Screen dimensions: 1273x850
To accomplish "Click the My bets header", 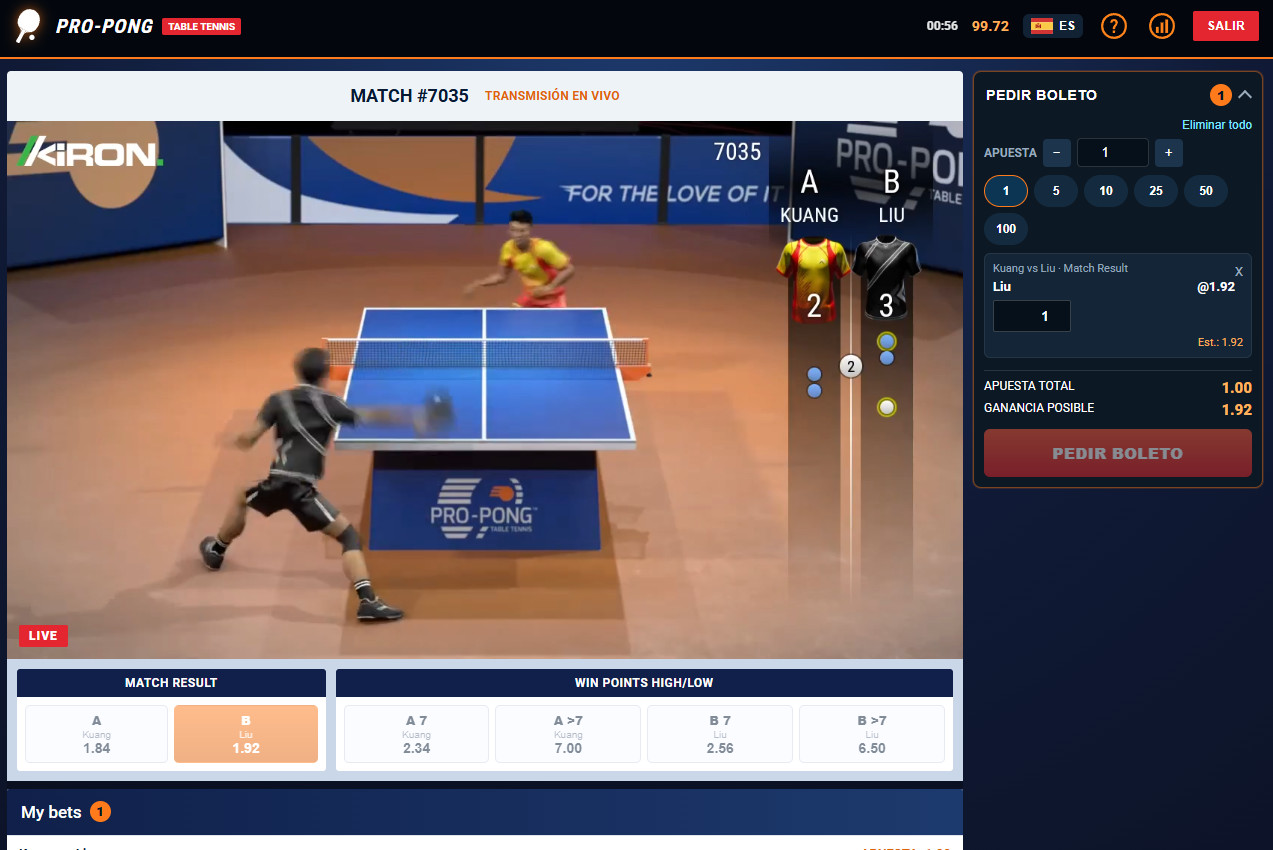I will pyautogui.click(x=485, y=812).
